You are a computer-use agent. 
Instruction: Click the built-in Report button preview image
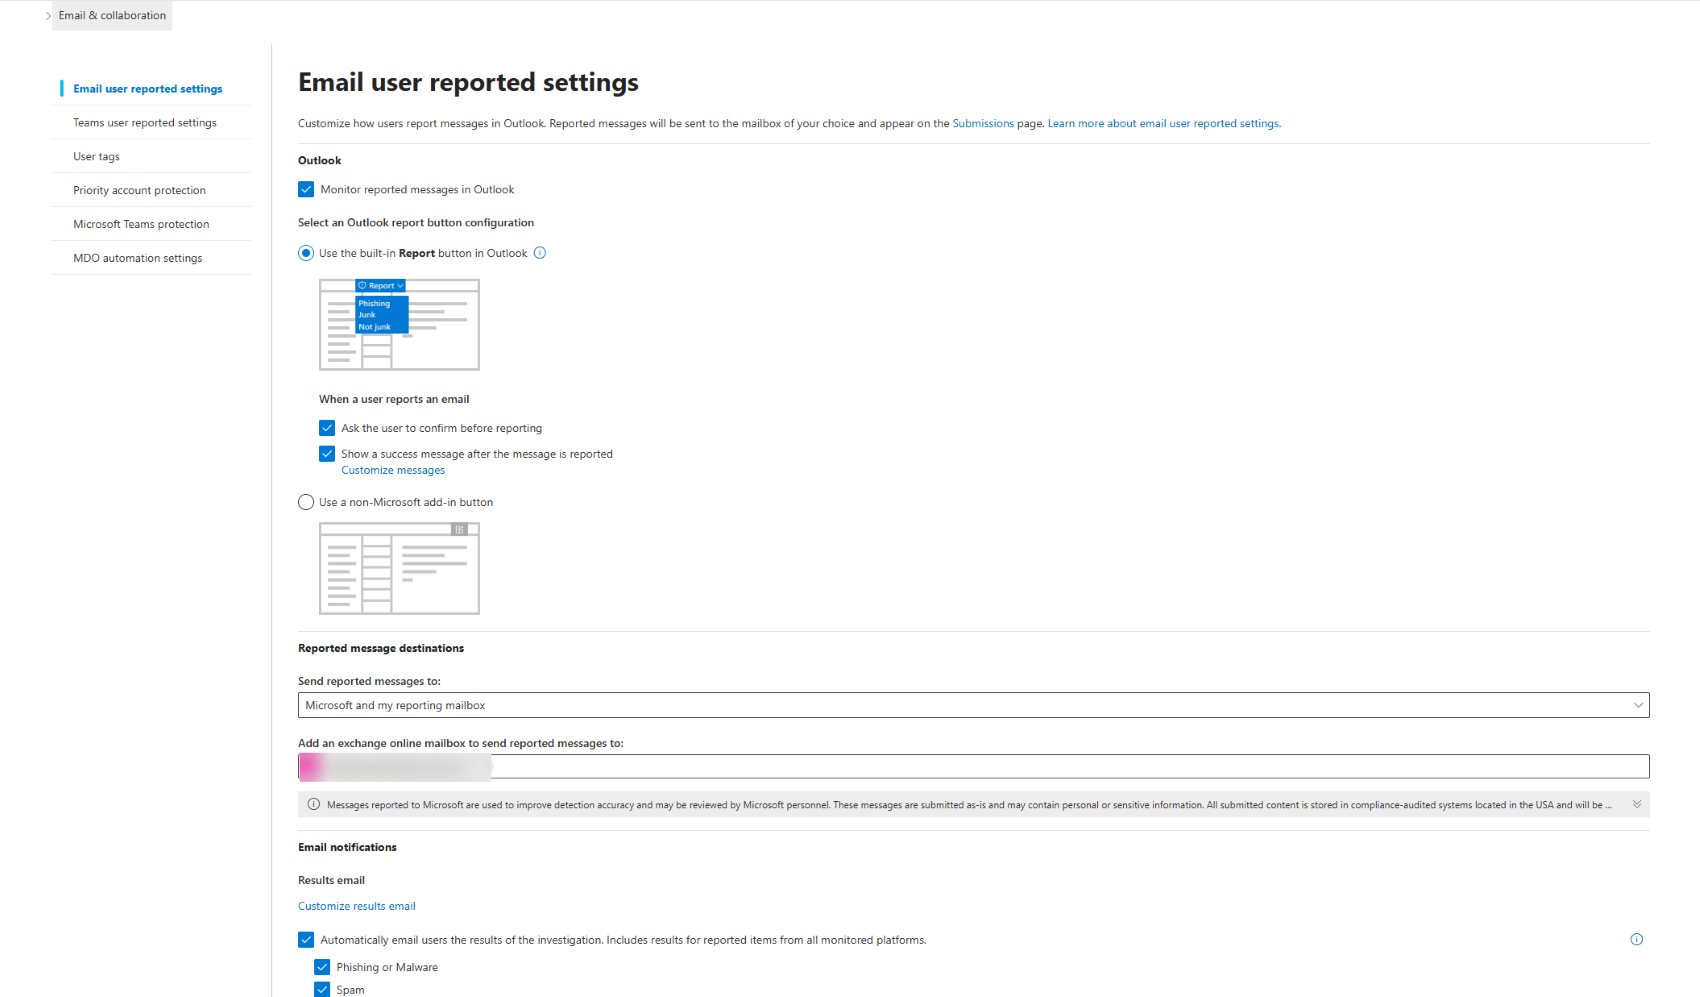click(x=399, y=325)
